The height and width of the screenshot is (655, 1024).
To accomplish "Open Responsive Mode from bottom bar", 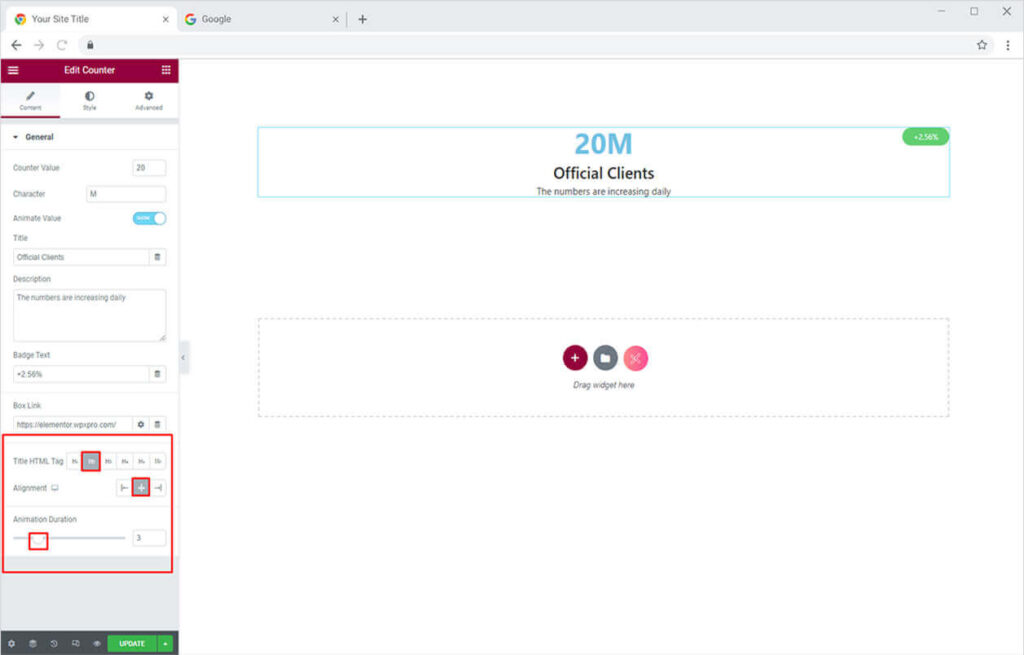I will [x=75, y=644].
